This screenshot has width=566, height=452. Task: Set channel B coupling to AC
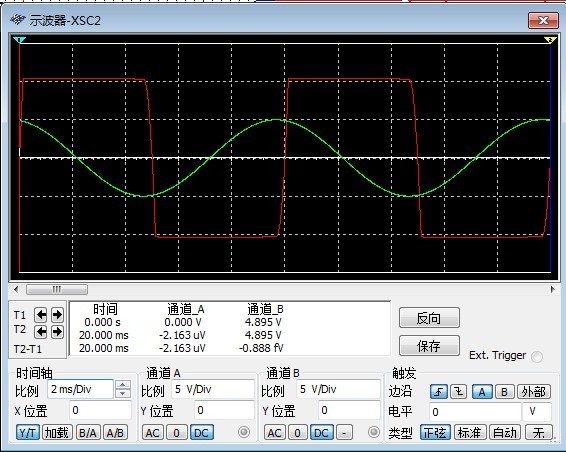click(x=274, y=433)
